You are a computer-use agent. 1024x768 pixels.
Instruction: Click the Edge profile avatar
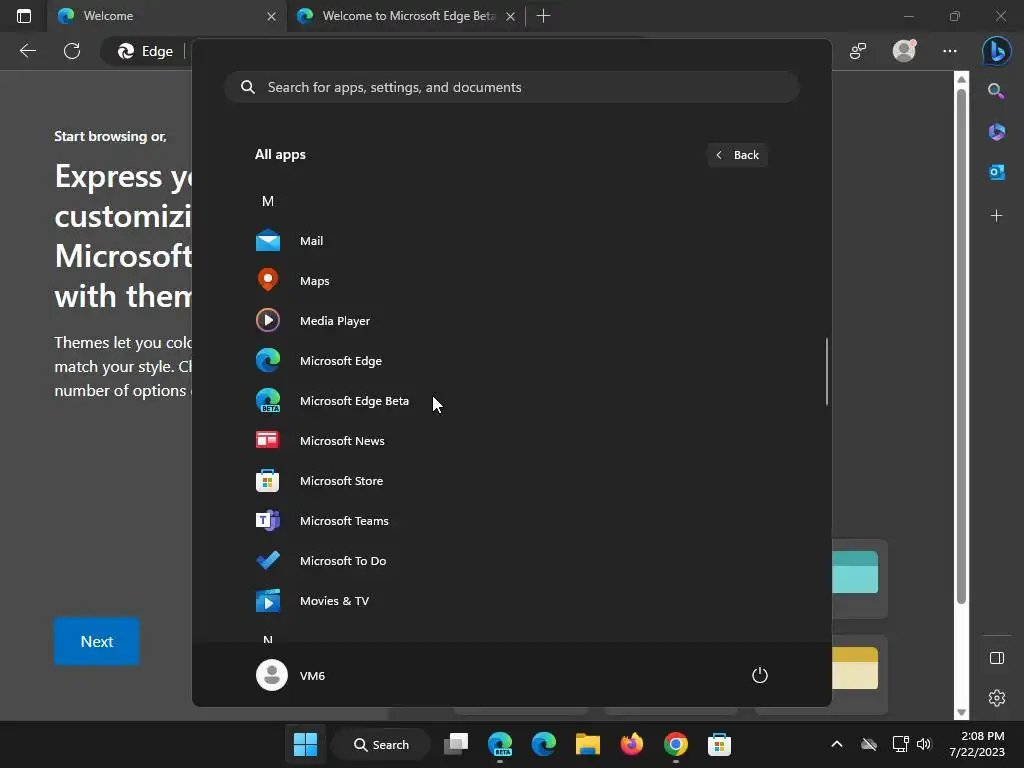click(904, 51)
